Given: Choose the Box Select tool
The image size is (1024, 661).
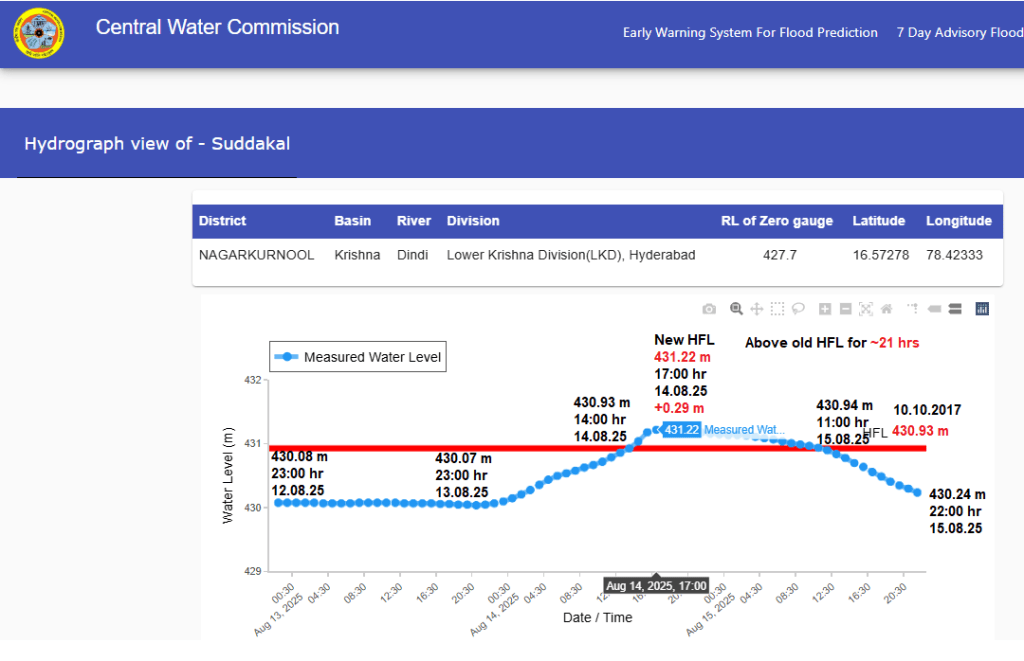Looking at the screenshot, I should (777, 309).
